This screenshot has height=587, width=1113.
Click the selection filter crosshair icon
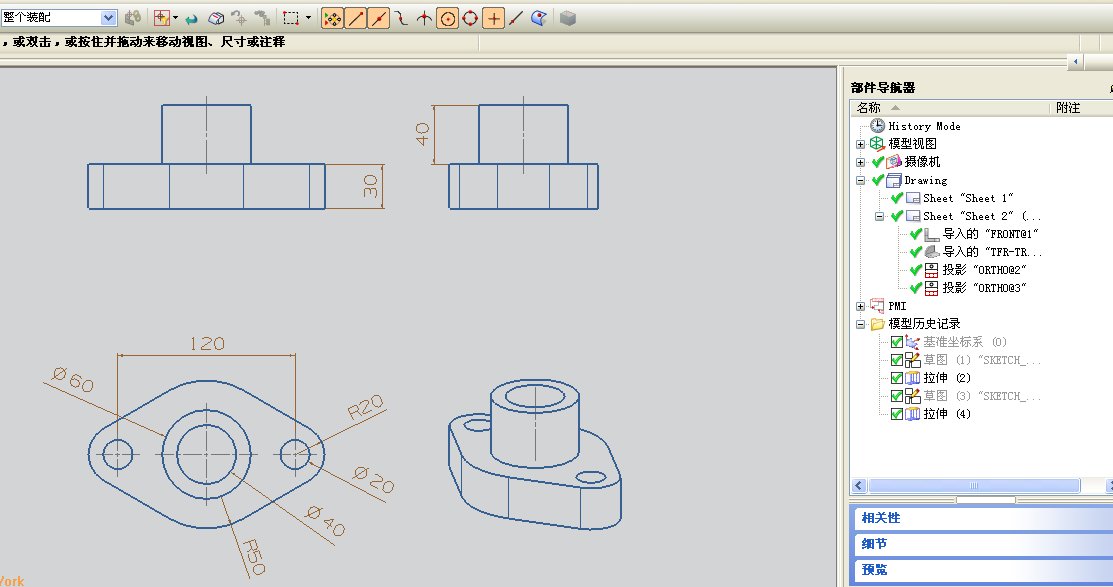click(x=161, y=18)
